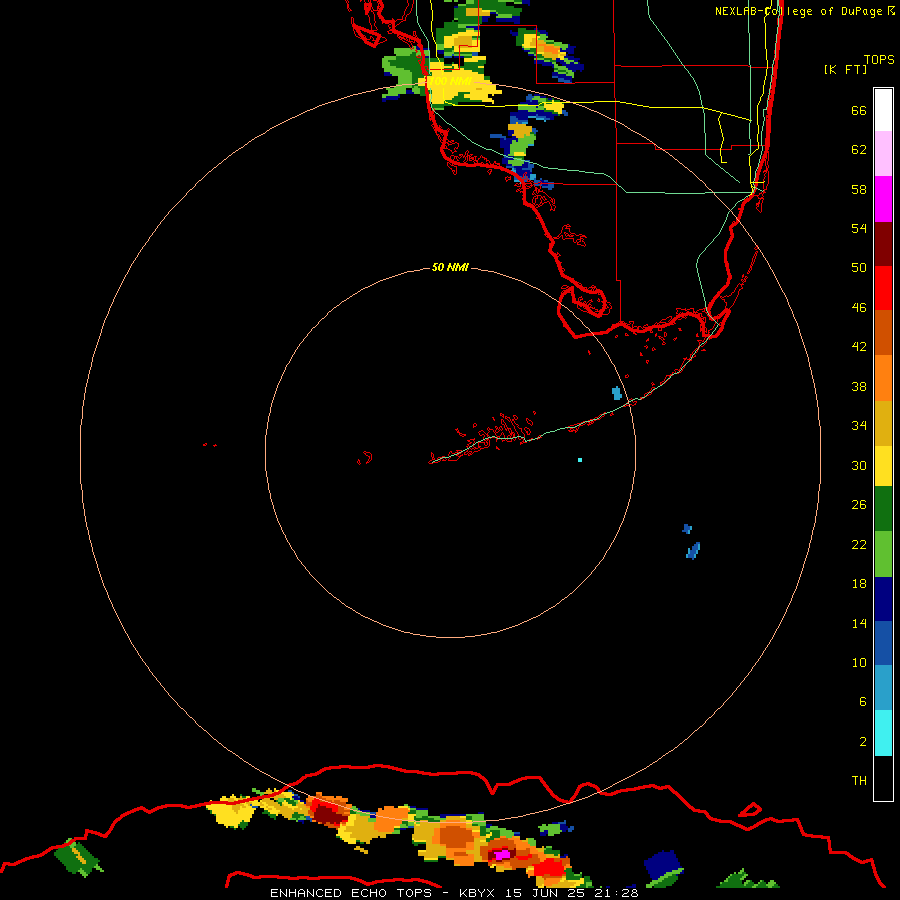The image size is (900, 900).
Task: Click the legend value 46
Action: [x=859, y=308]
